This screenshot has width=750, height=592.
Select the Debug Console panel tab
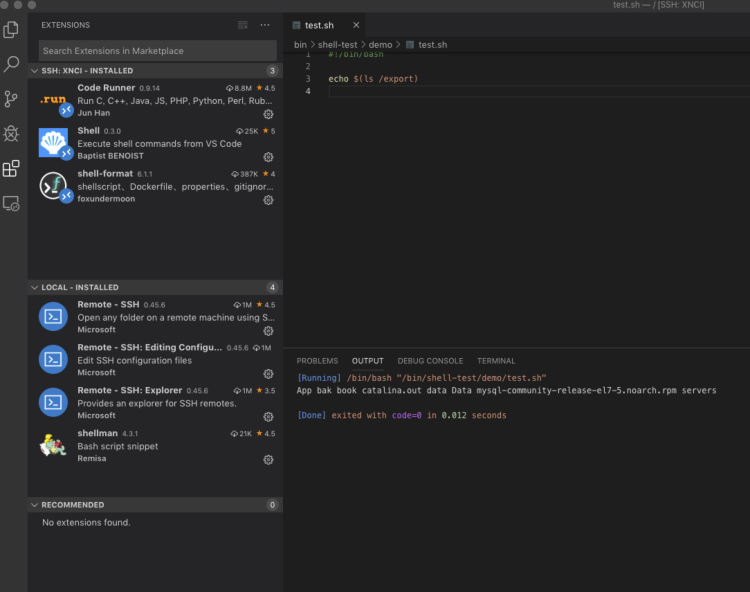(x=430, y=361)
